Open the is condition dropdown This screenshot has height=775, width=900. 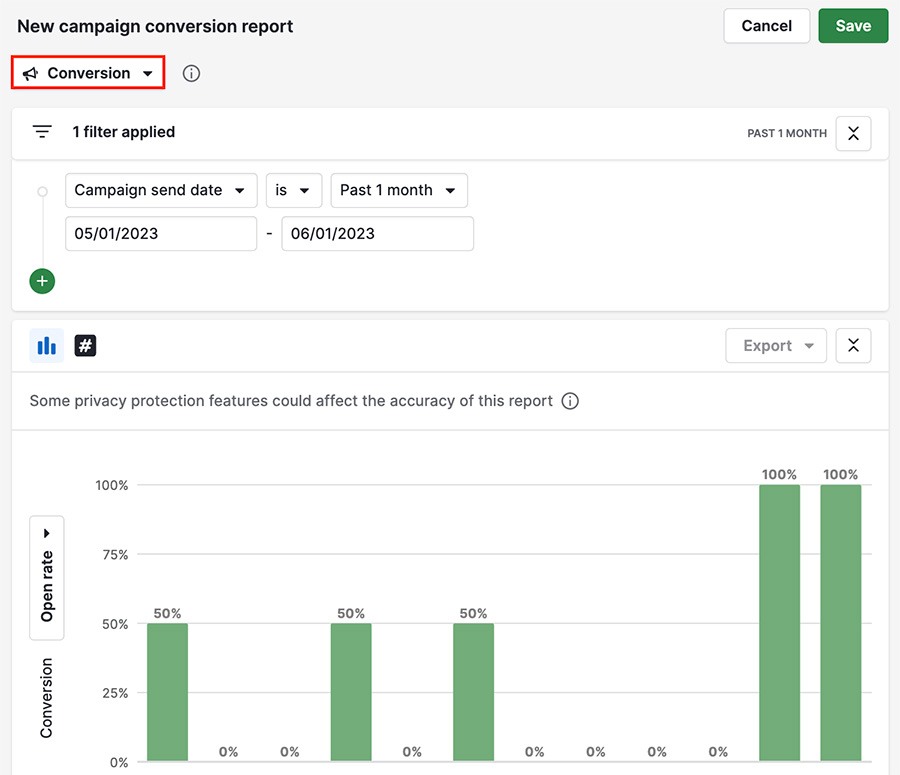pos(294,190)
